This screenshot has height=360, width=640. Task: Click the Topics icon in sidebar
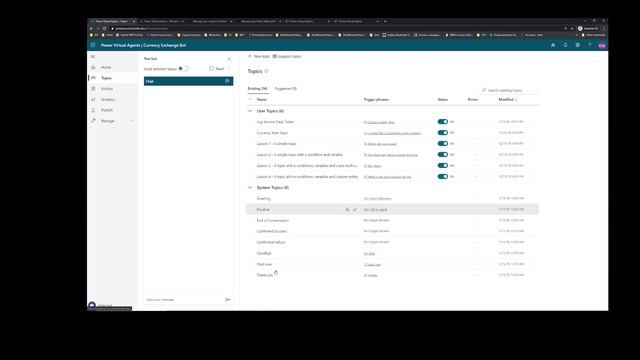93,78
